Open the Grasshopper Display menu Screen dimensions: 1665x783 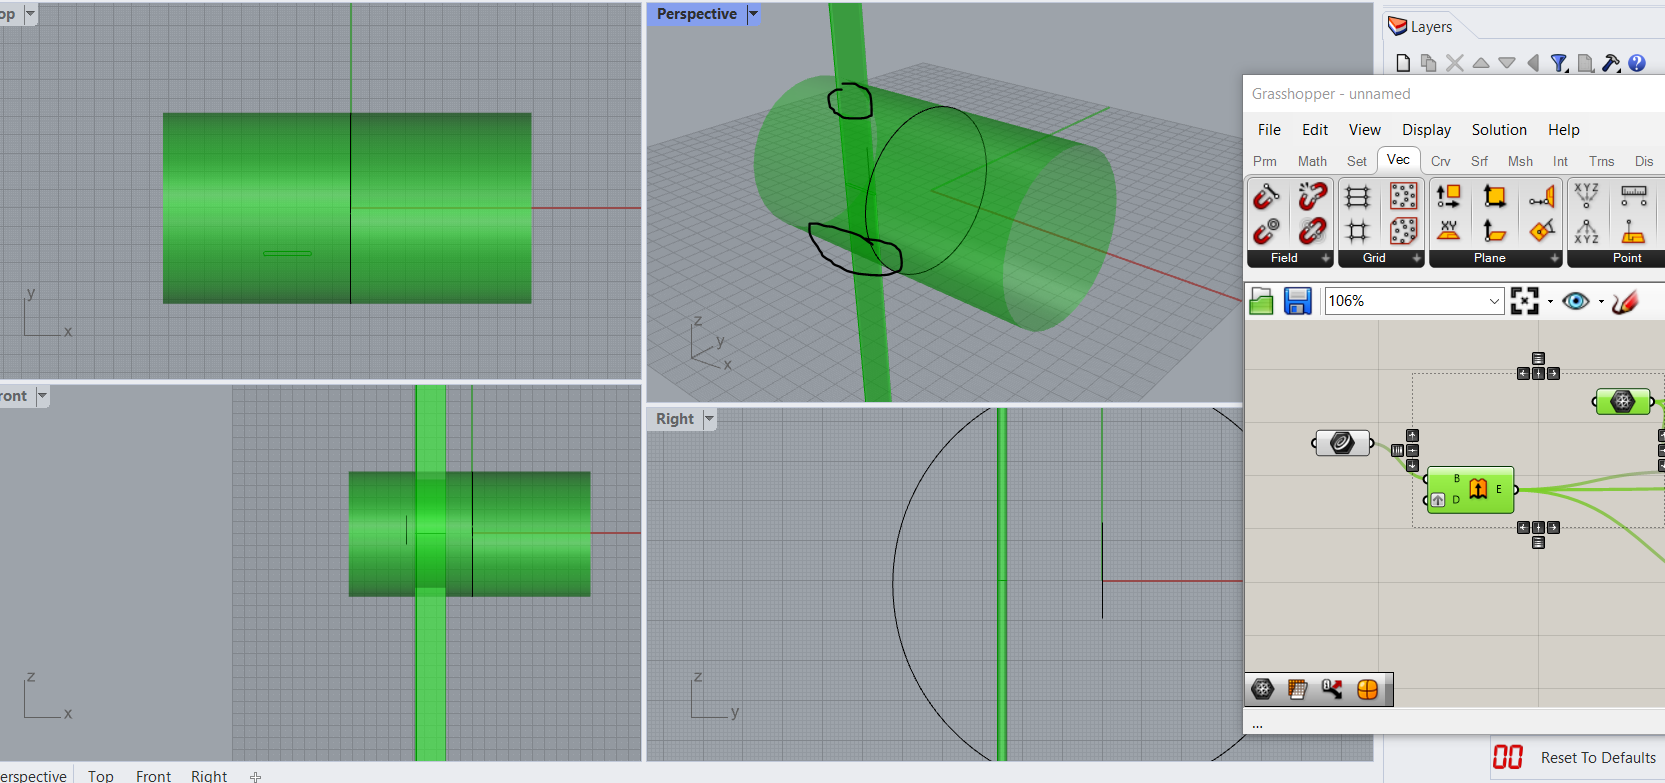pos(1426,130)
